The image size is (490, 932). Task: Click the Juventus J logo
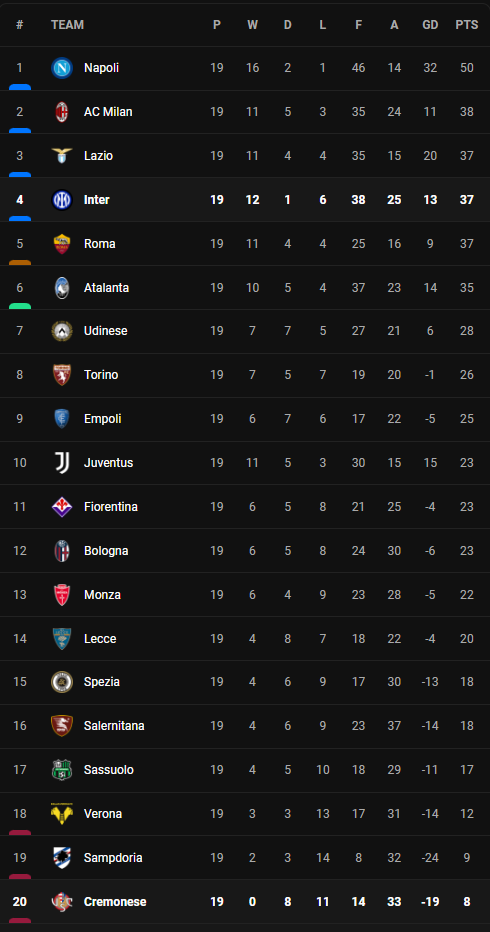62,462
